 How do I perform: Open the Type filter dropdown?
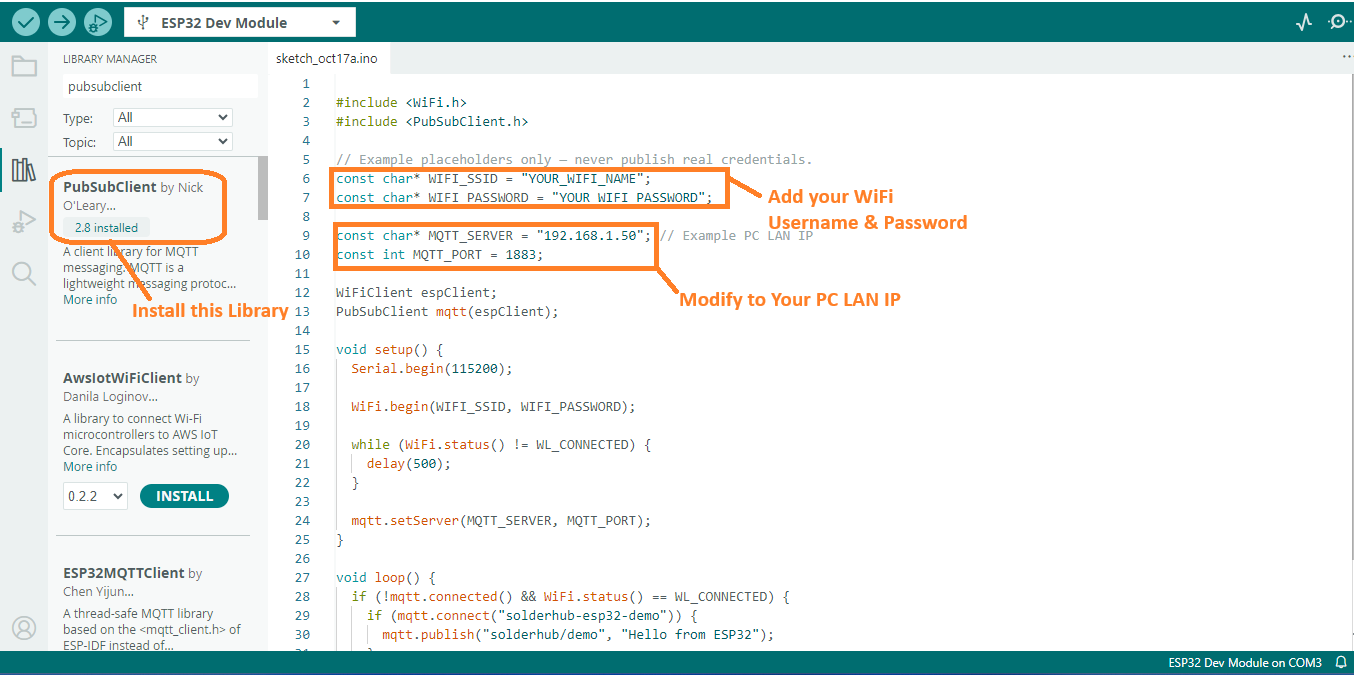[172, 117]
